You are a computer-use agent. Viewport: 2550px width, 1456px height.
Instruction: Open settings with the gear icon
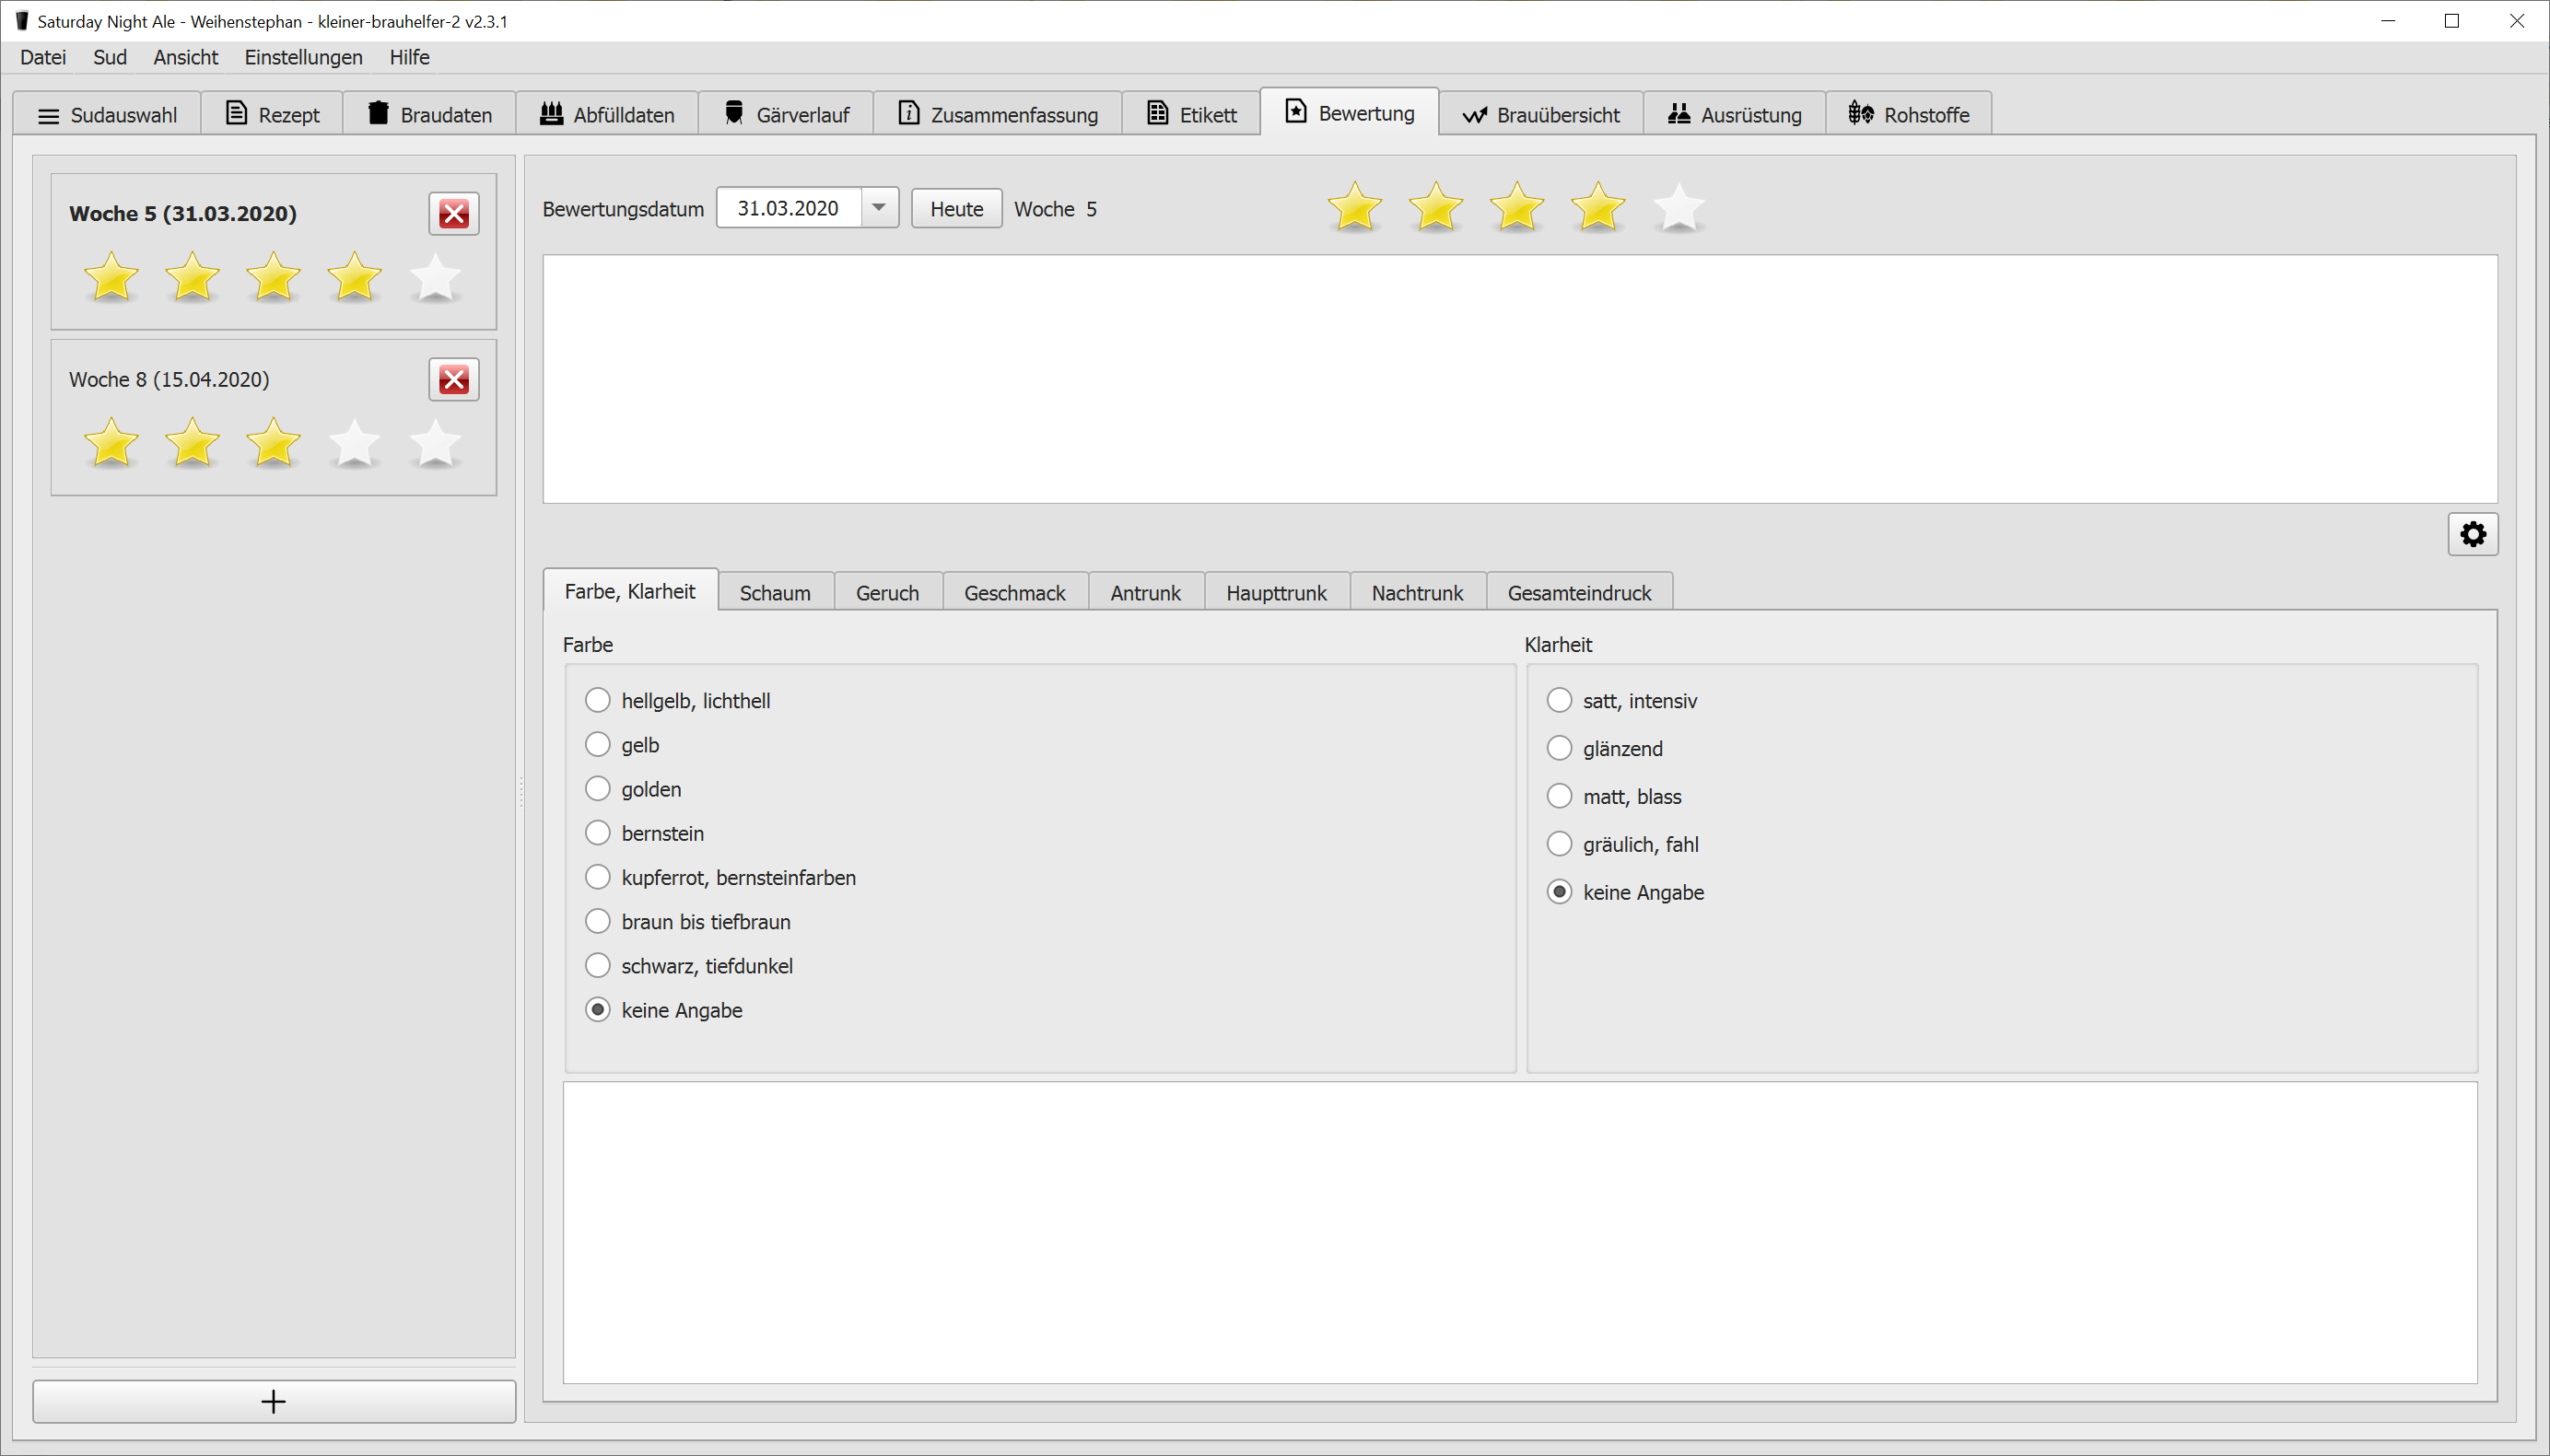[x=2472, y=534]
